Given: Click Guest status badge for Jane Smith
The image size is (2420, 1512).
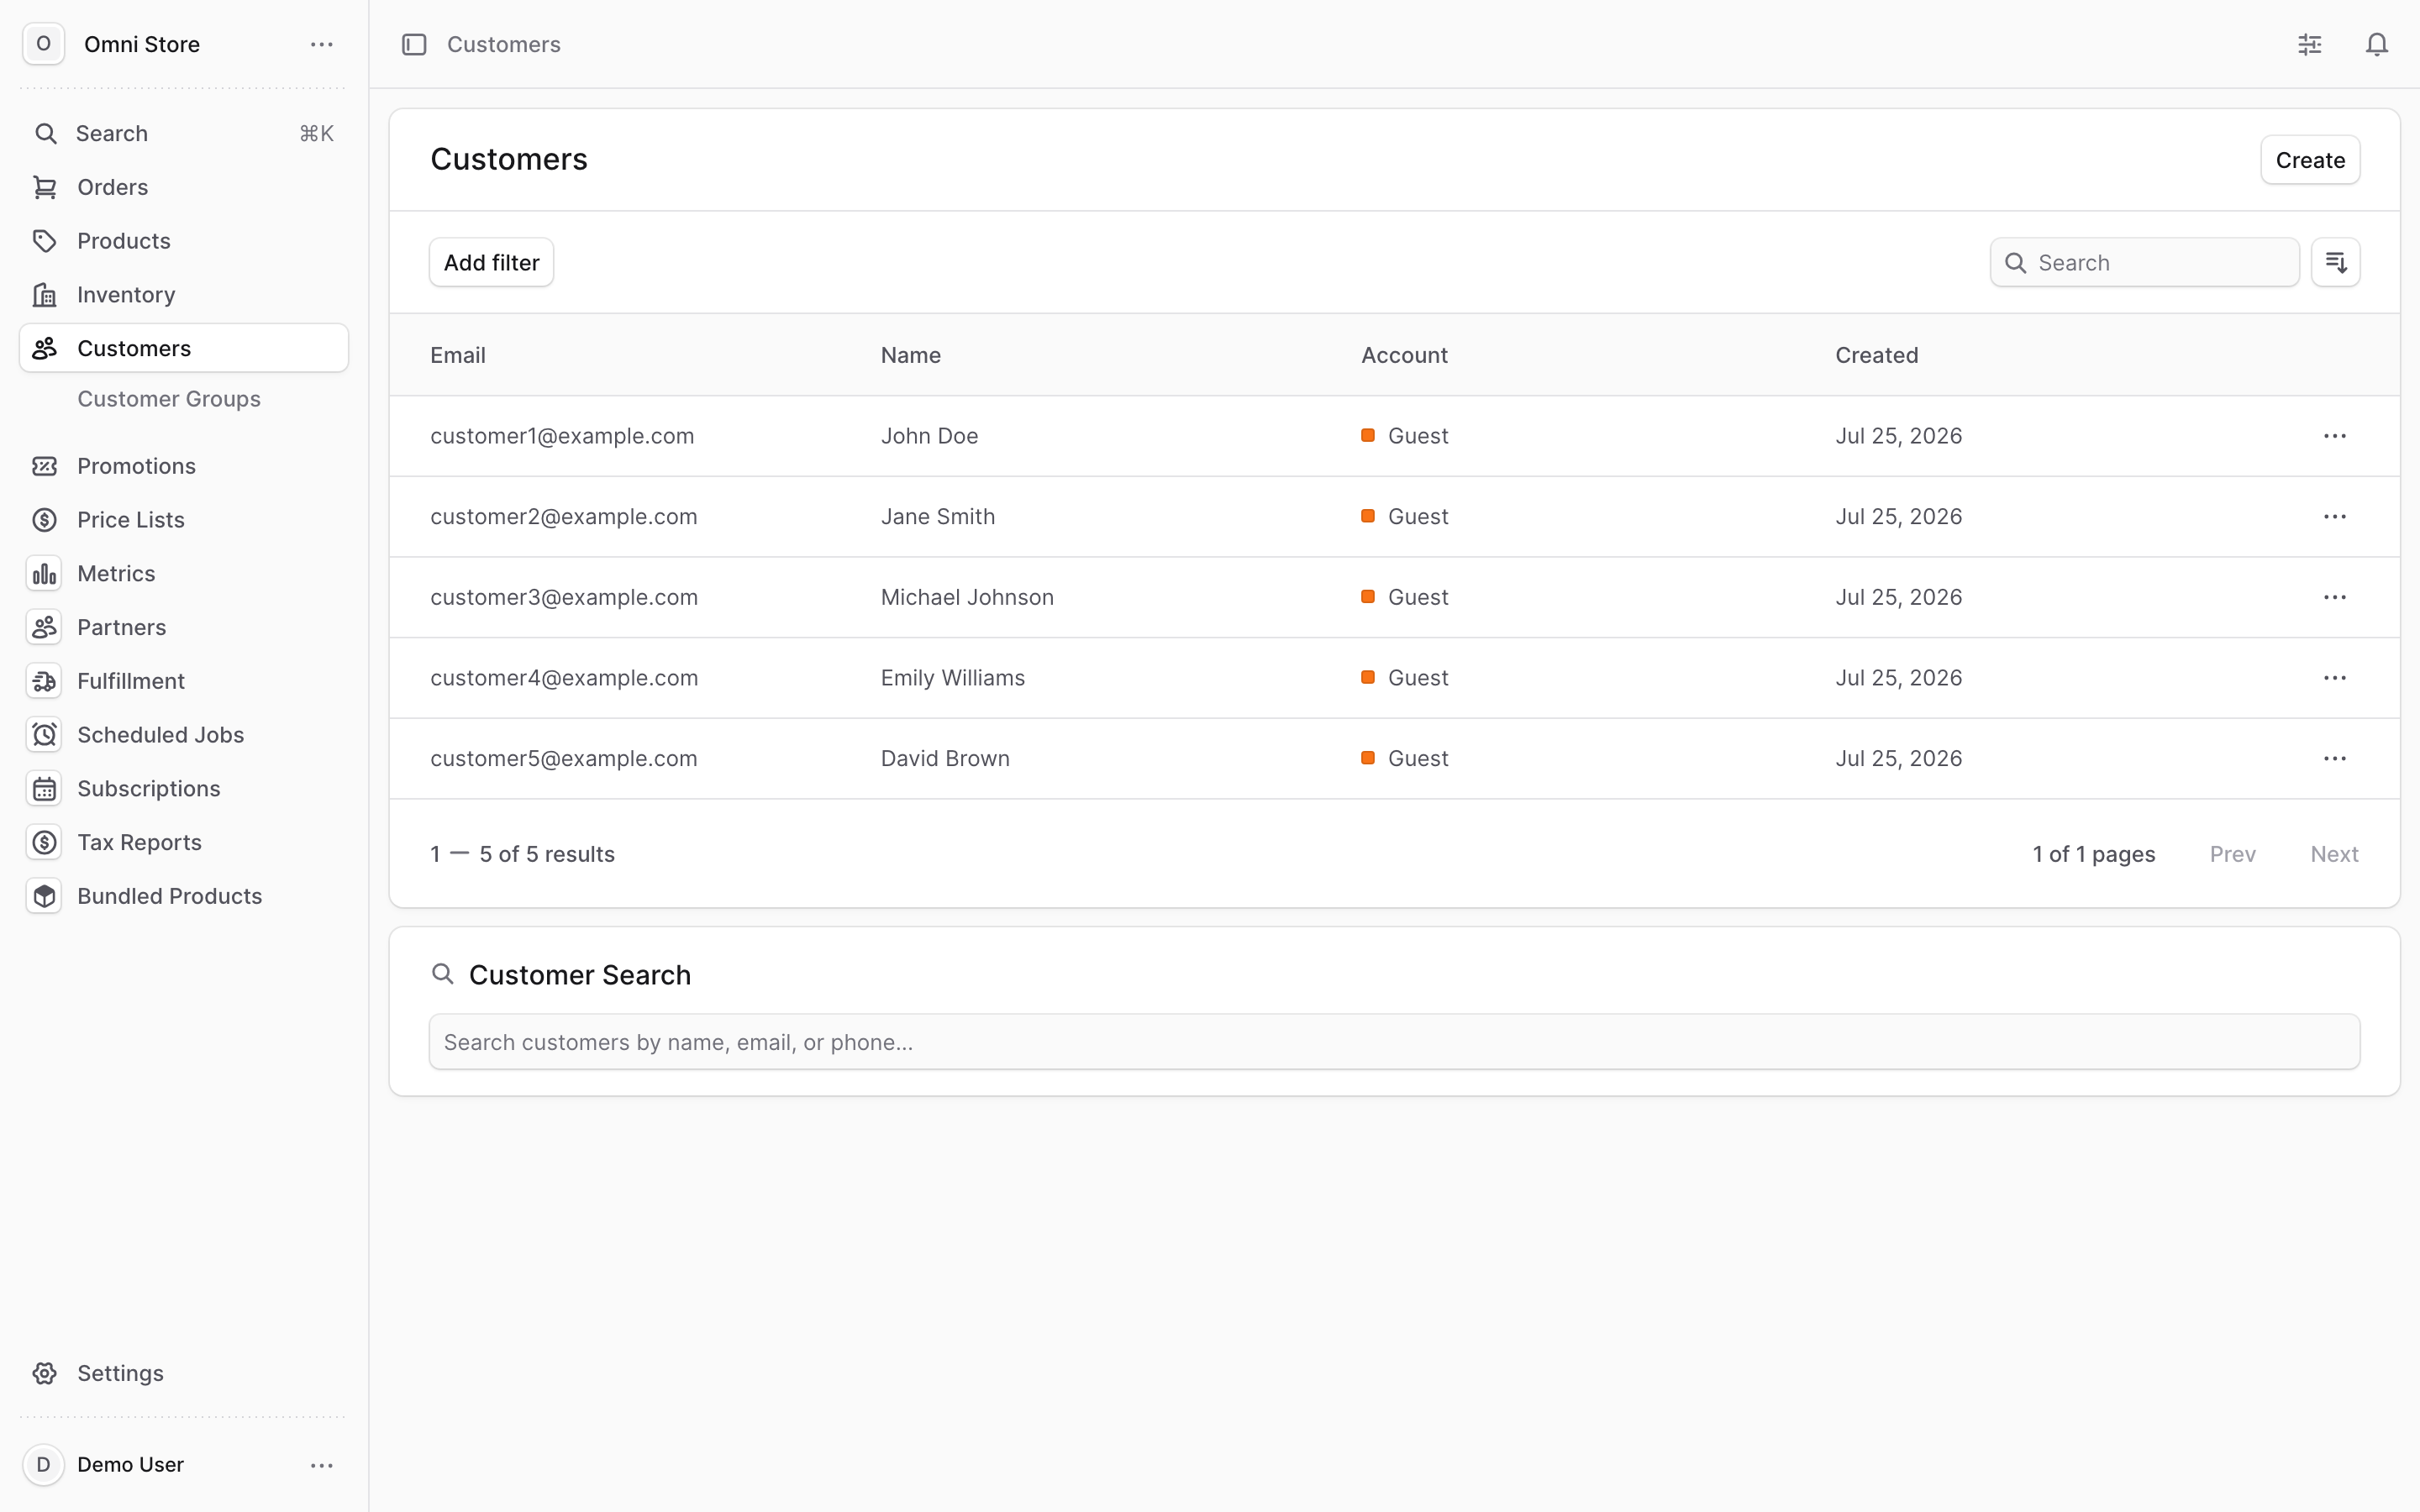Looking at the screenshot, I should (x=1405, y=517).
